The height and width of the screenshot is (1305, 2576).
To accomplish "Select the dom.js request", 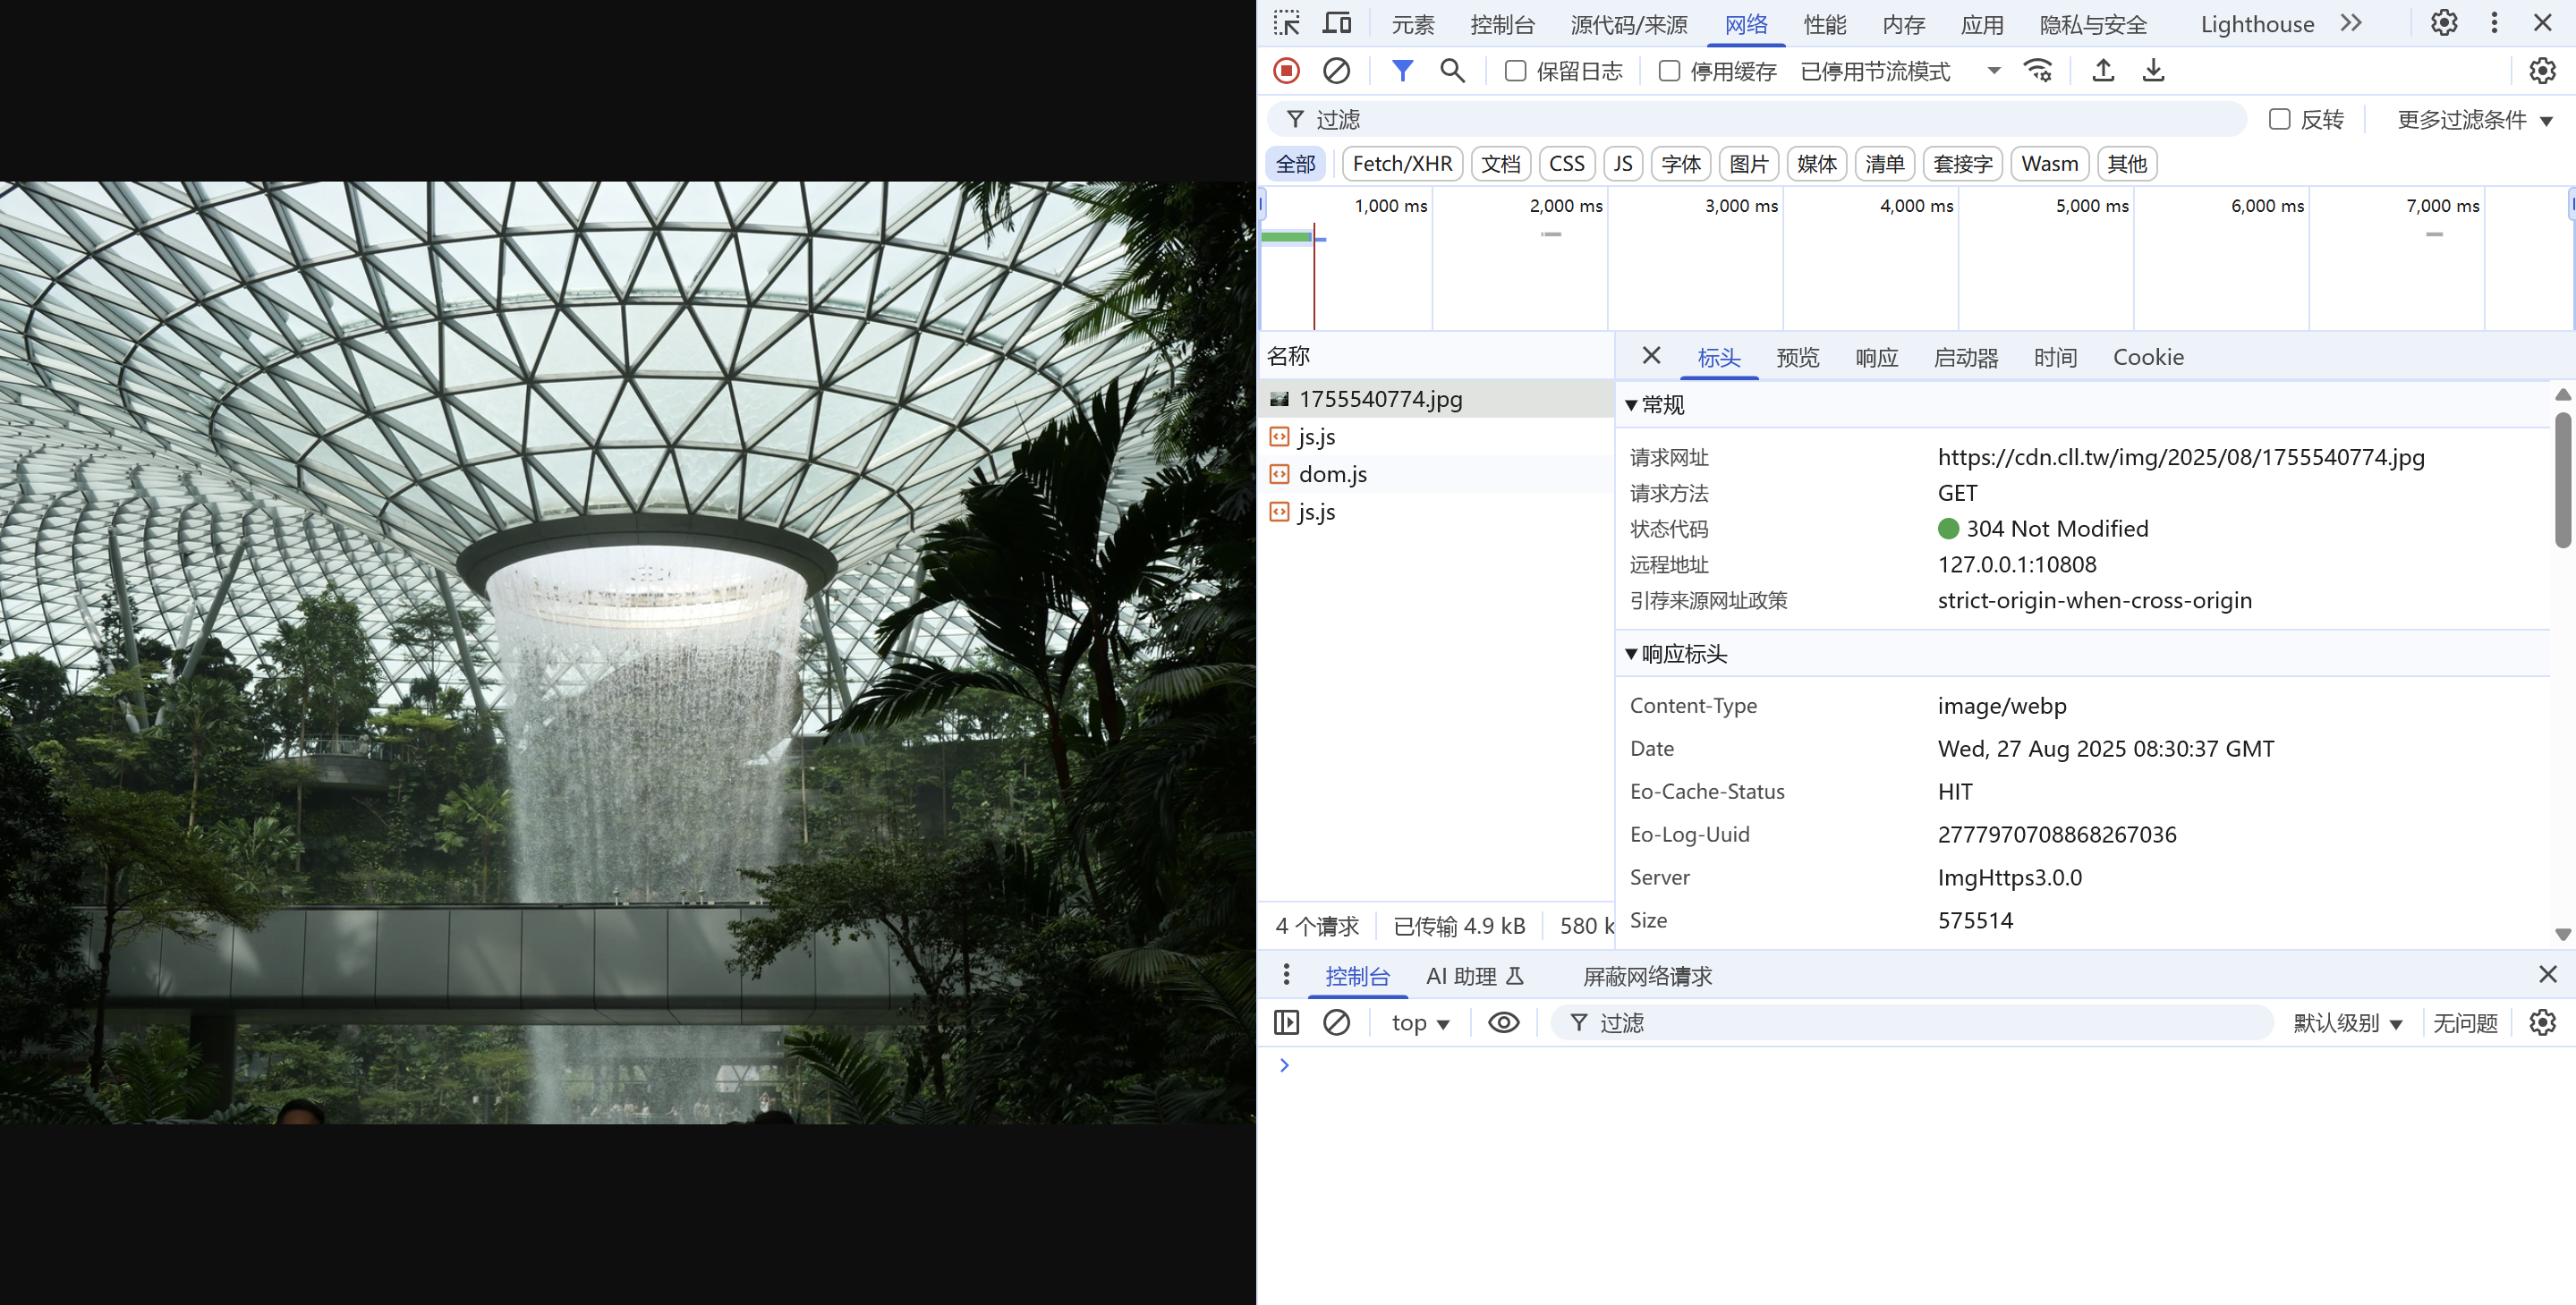I will coord(1332,474).
